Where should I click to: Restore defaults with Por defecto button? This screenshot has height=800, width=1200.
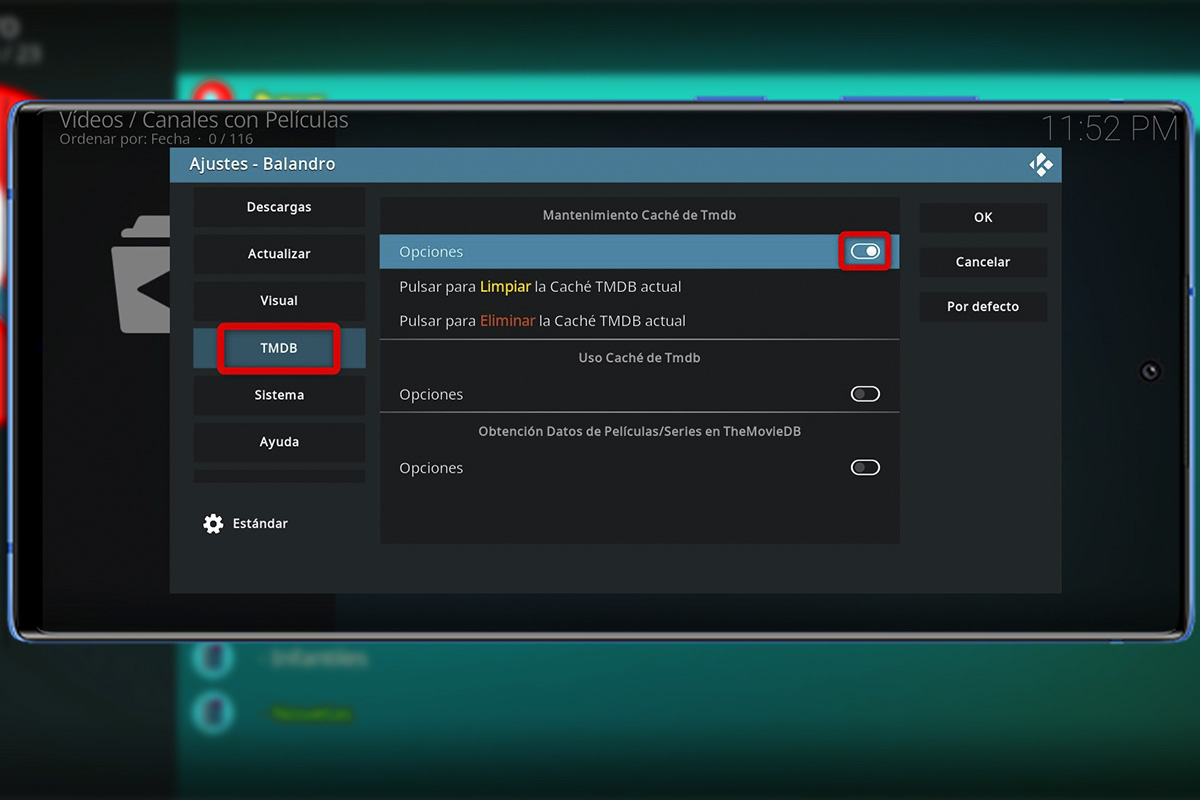[x=983, y=307]
